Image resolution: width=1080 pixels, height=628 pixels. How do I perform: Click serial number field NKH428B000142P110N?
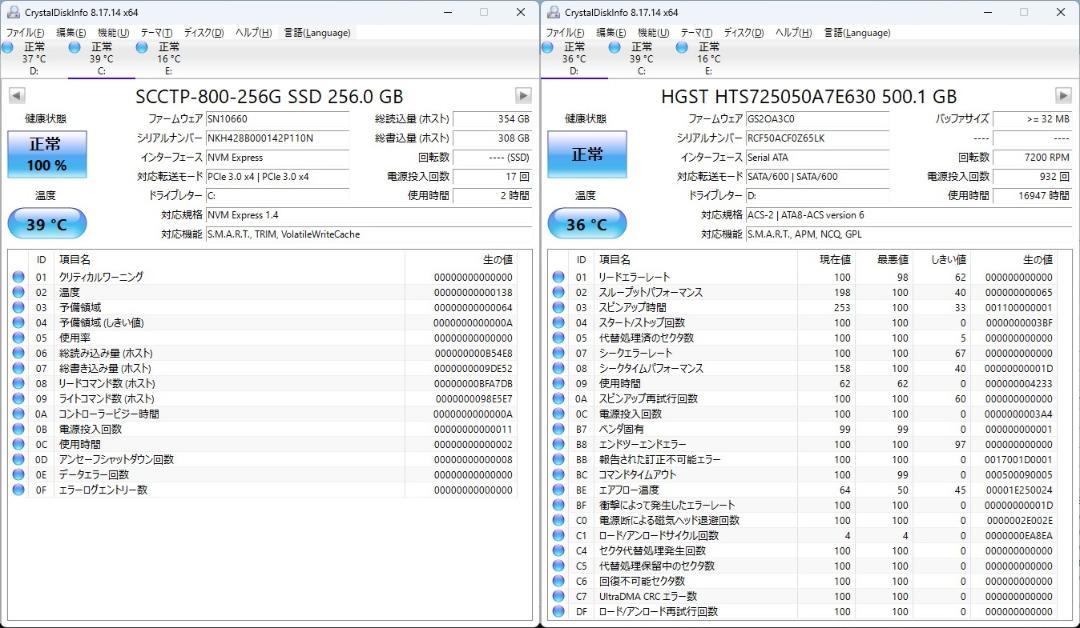(278, 138)
